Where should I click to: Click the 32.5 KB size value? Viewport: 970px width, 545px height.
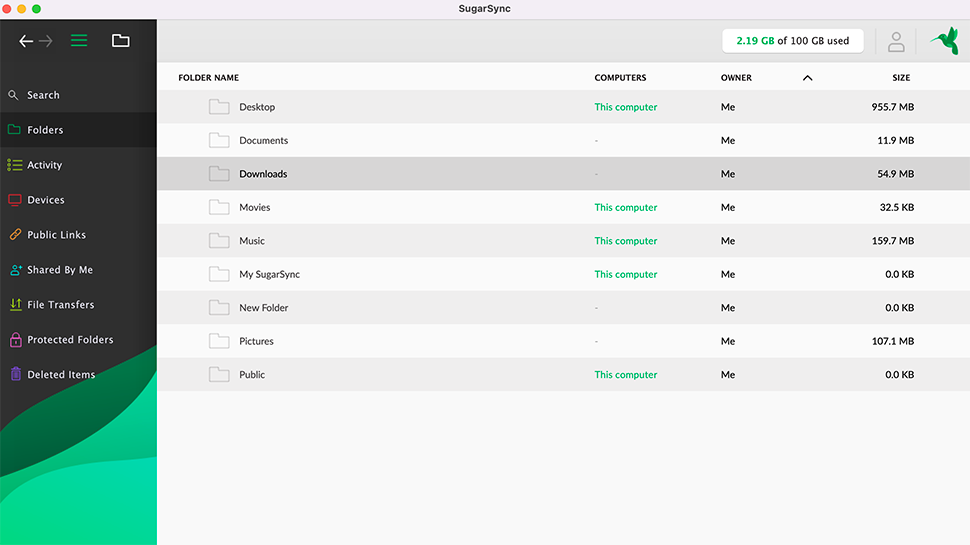coord(896,207)
